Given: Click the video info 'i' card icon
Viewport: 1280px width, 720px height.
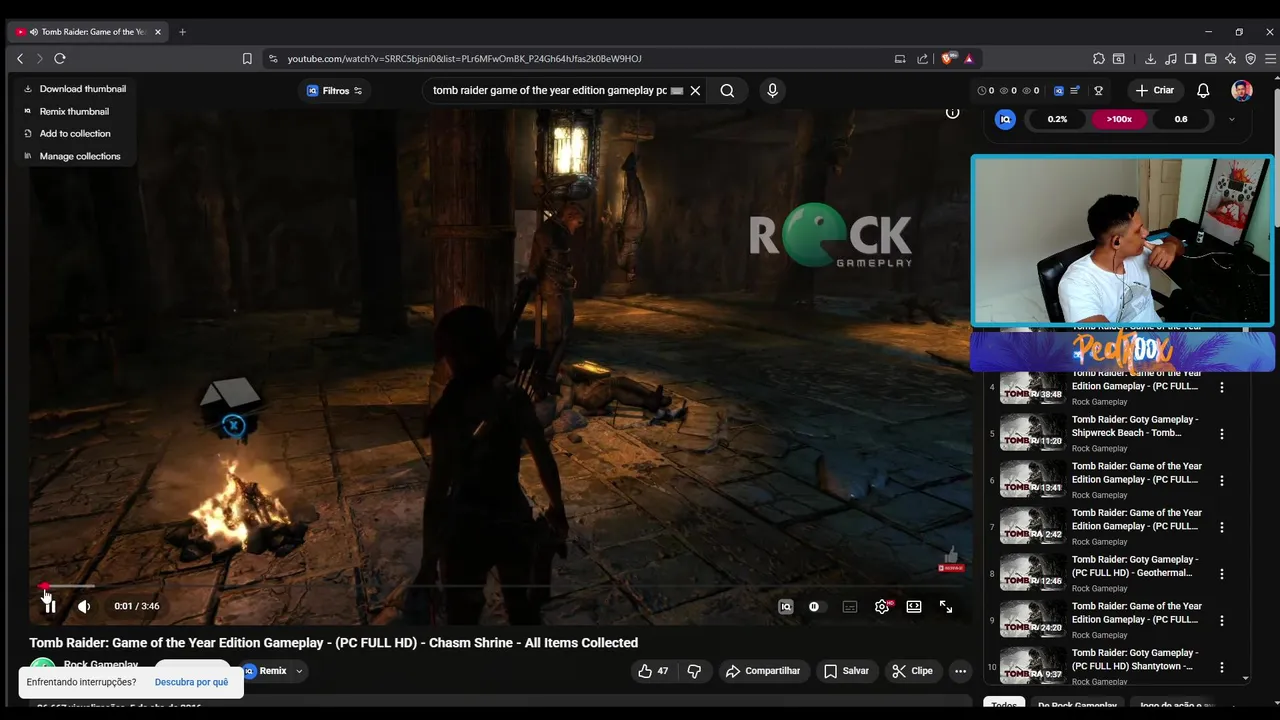Looking at the screenshot, I should tap(952, 112).
